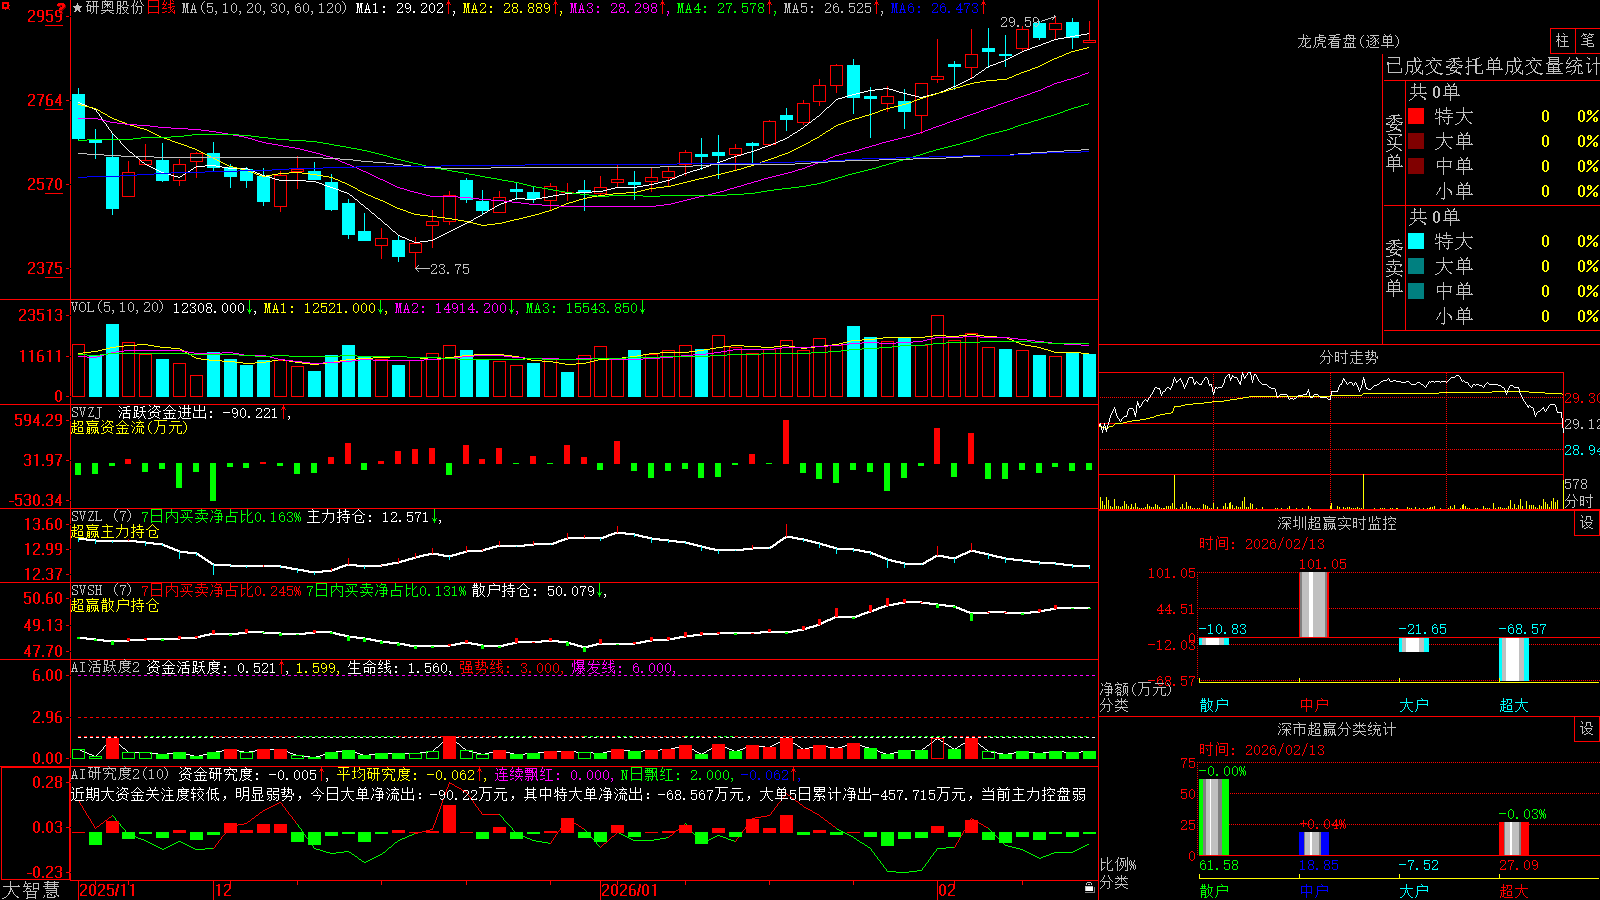Click the dark red 大单 buy-order swatch
Image resolution: width=1600 pixels, height=900 pixels.
coord(1416,141)
